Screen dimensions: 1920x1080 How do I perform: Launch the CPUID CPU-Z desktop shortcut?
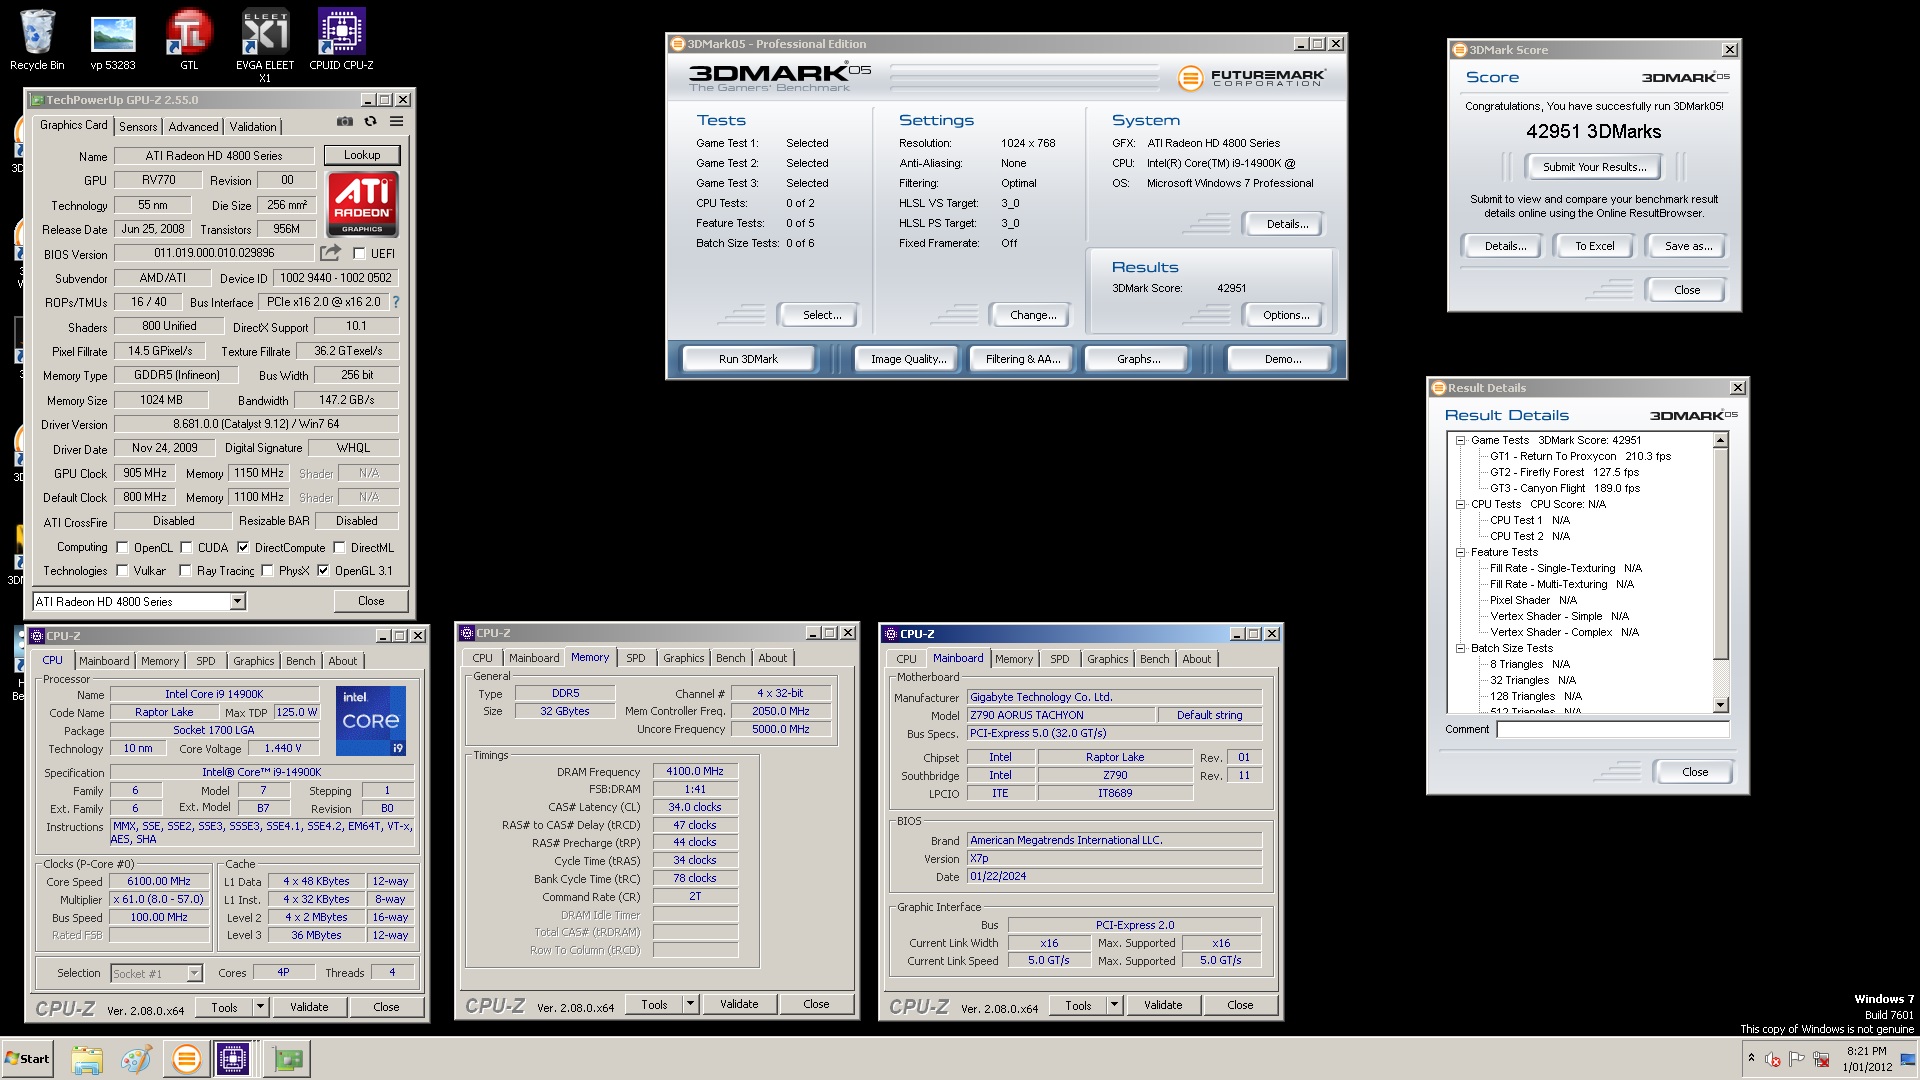[341, 40]
